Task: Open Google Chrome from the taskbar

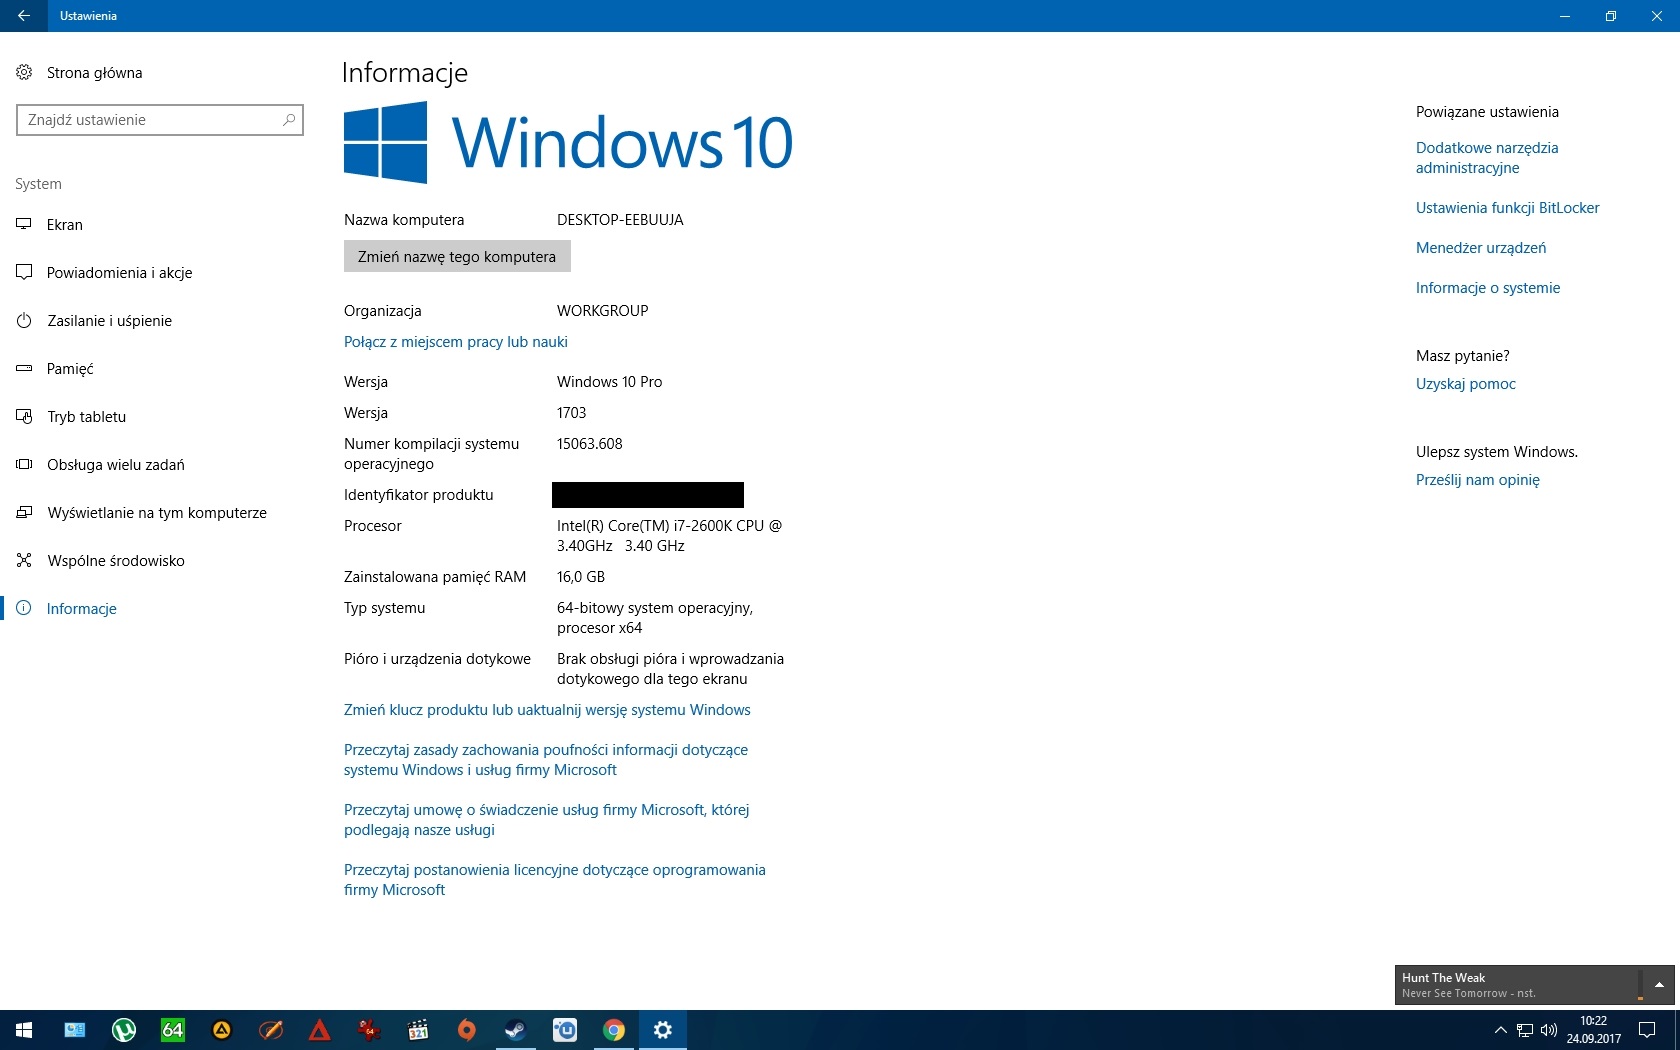Action: click(614, 1030)
